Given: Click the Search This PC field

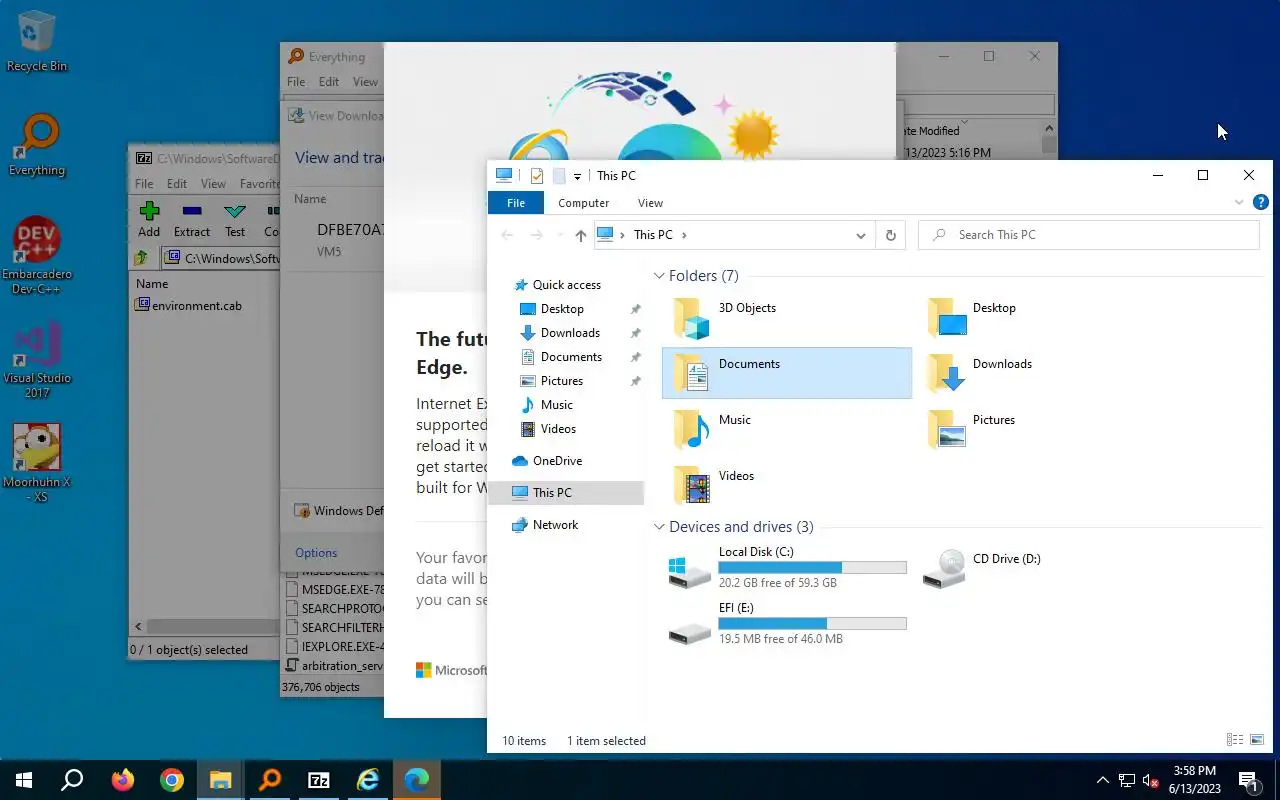Looking at the screenshot, I should [1088, 235].
